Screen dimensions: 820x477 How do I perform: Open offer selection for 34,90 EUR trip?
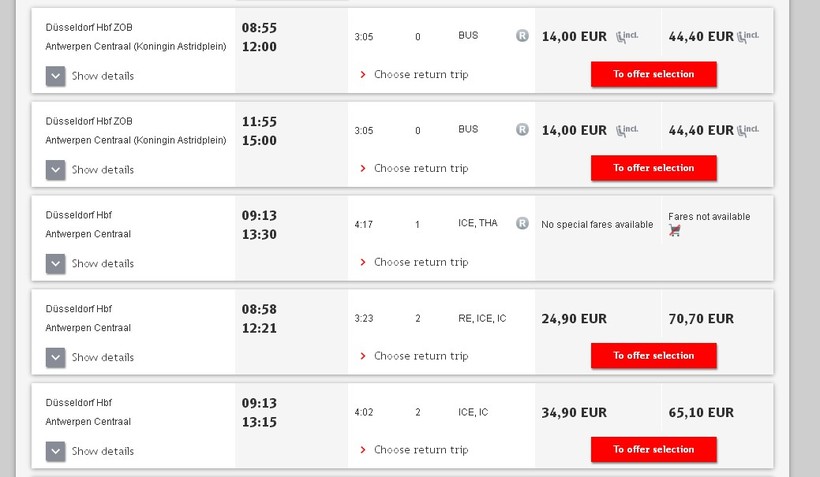pos(653,450)
